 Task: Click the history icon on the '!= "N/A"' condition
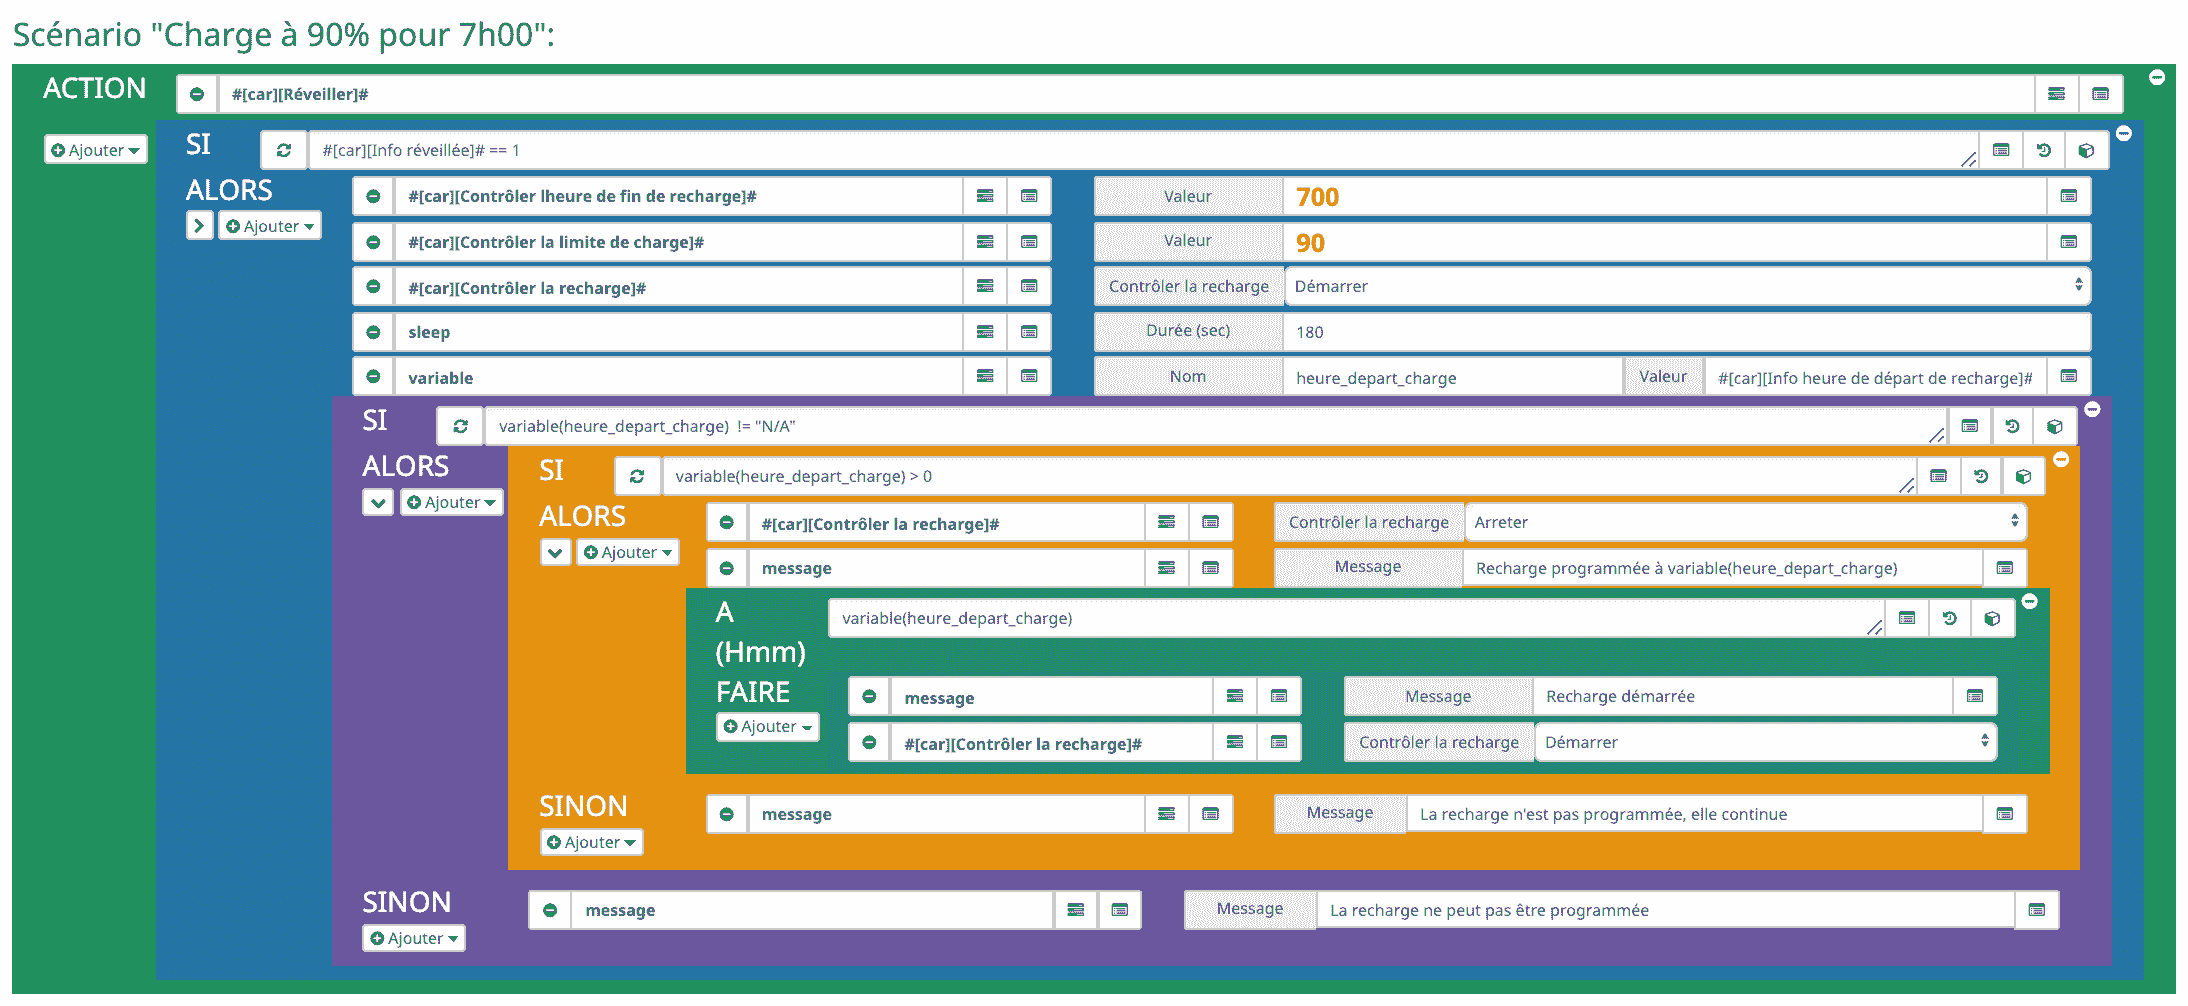2012,426
